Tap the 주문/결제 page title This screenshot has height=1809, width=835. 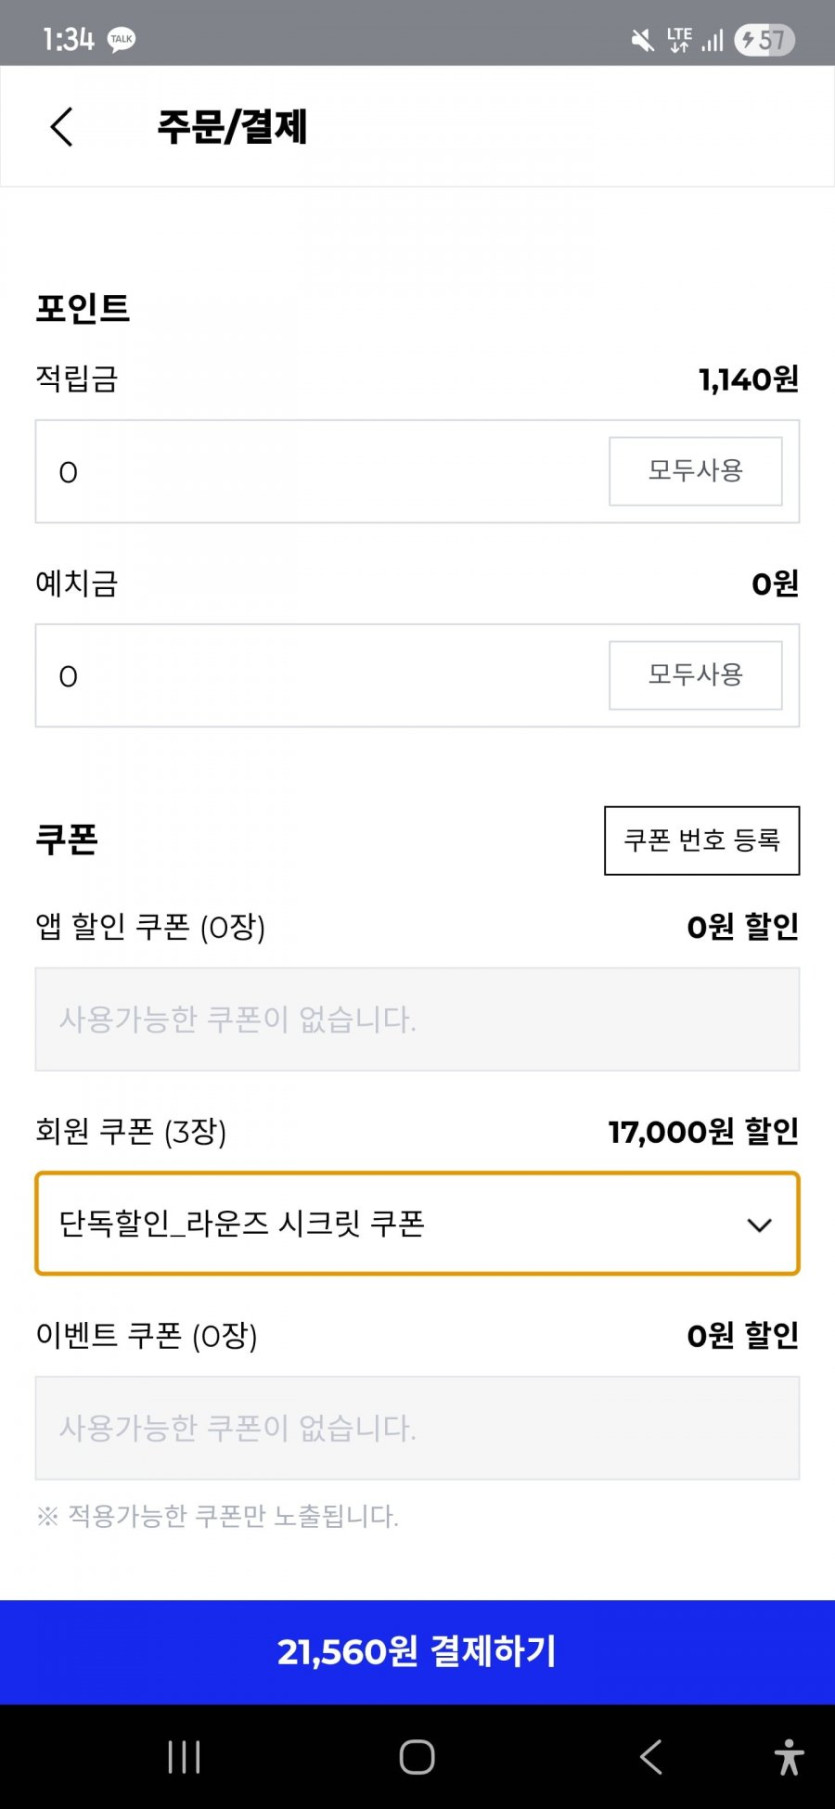(232, 127)
